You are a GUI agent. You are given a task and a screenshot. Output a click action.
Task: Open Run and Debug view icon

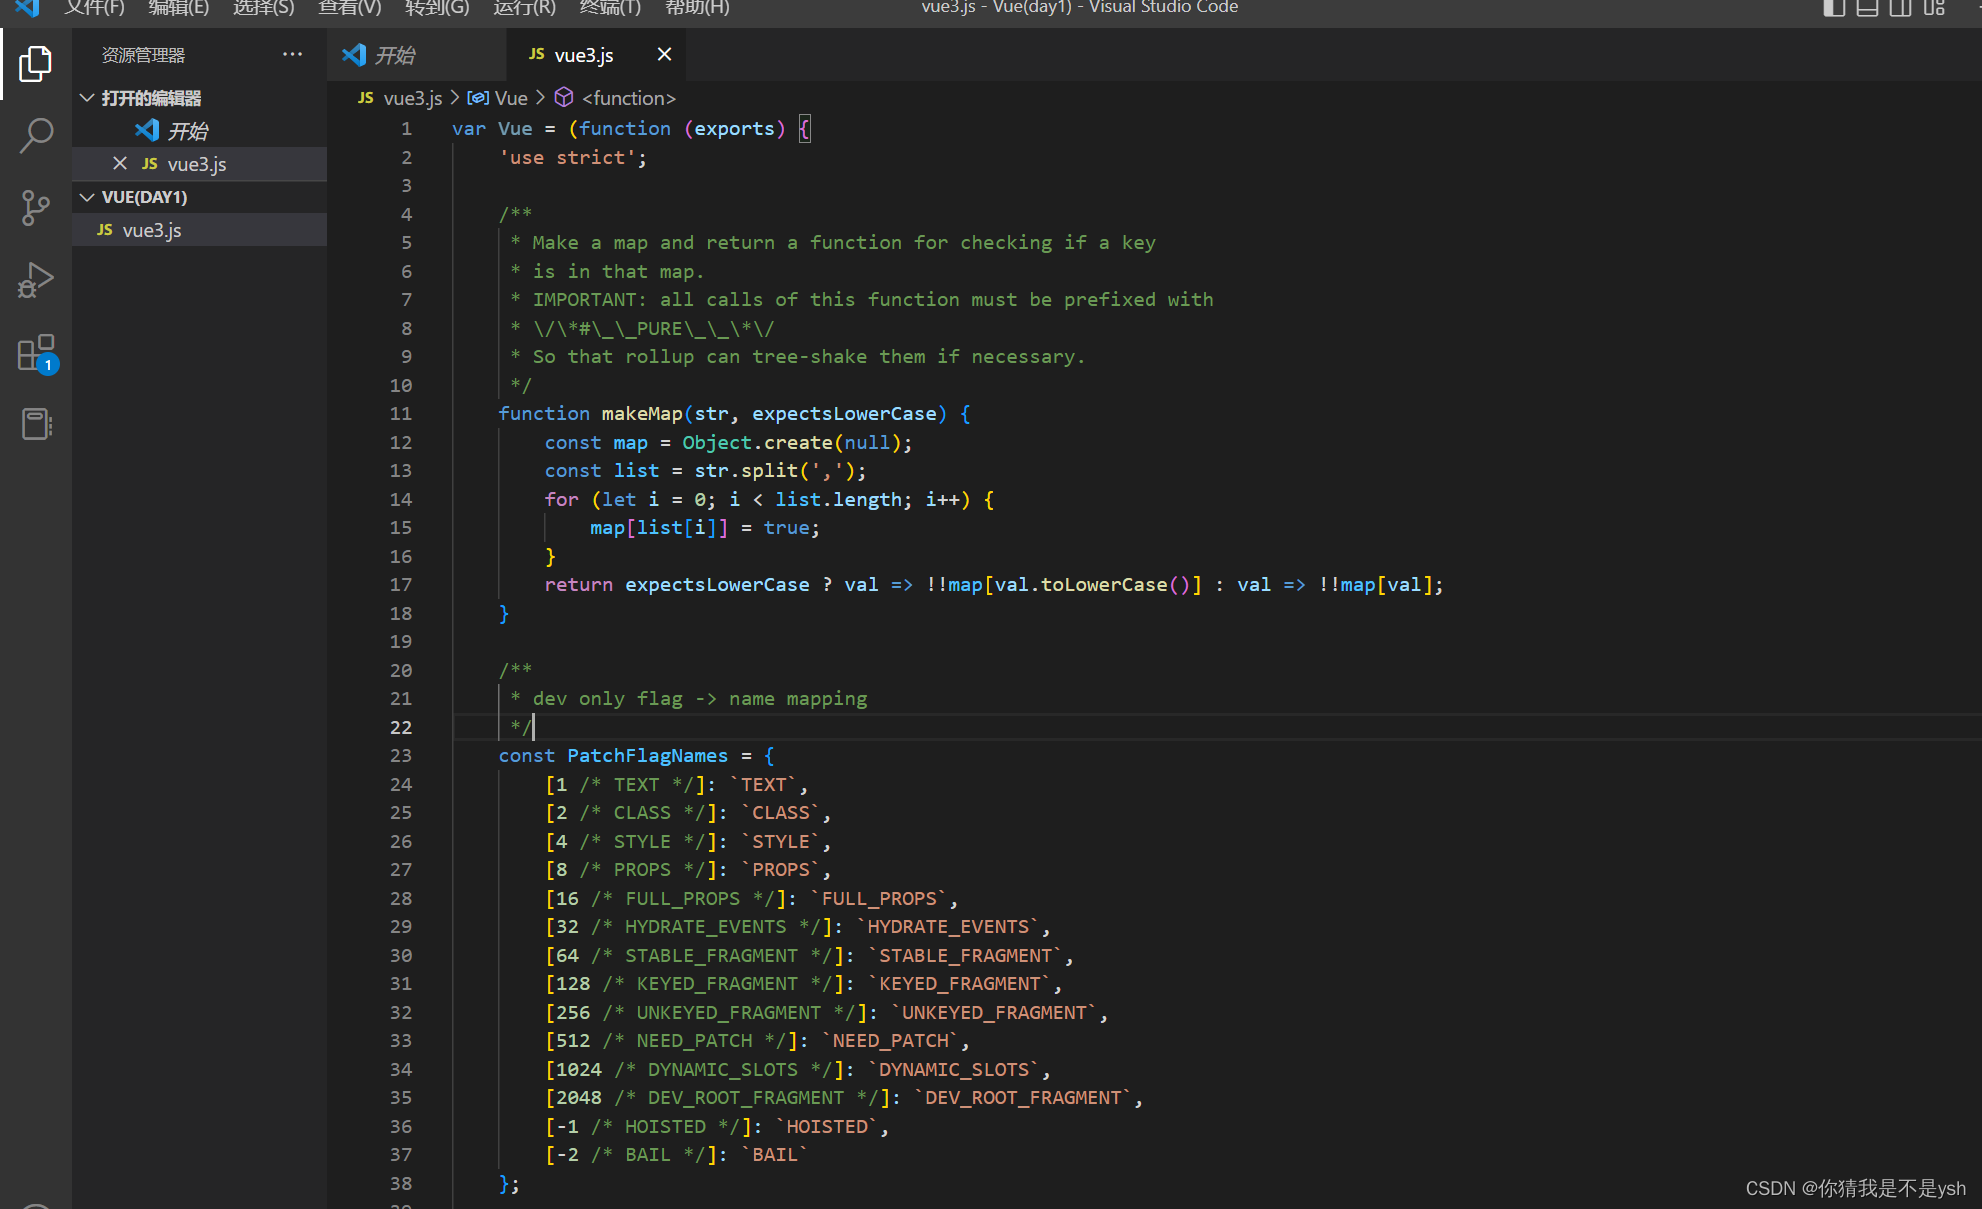pos(35,280)
